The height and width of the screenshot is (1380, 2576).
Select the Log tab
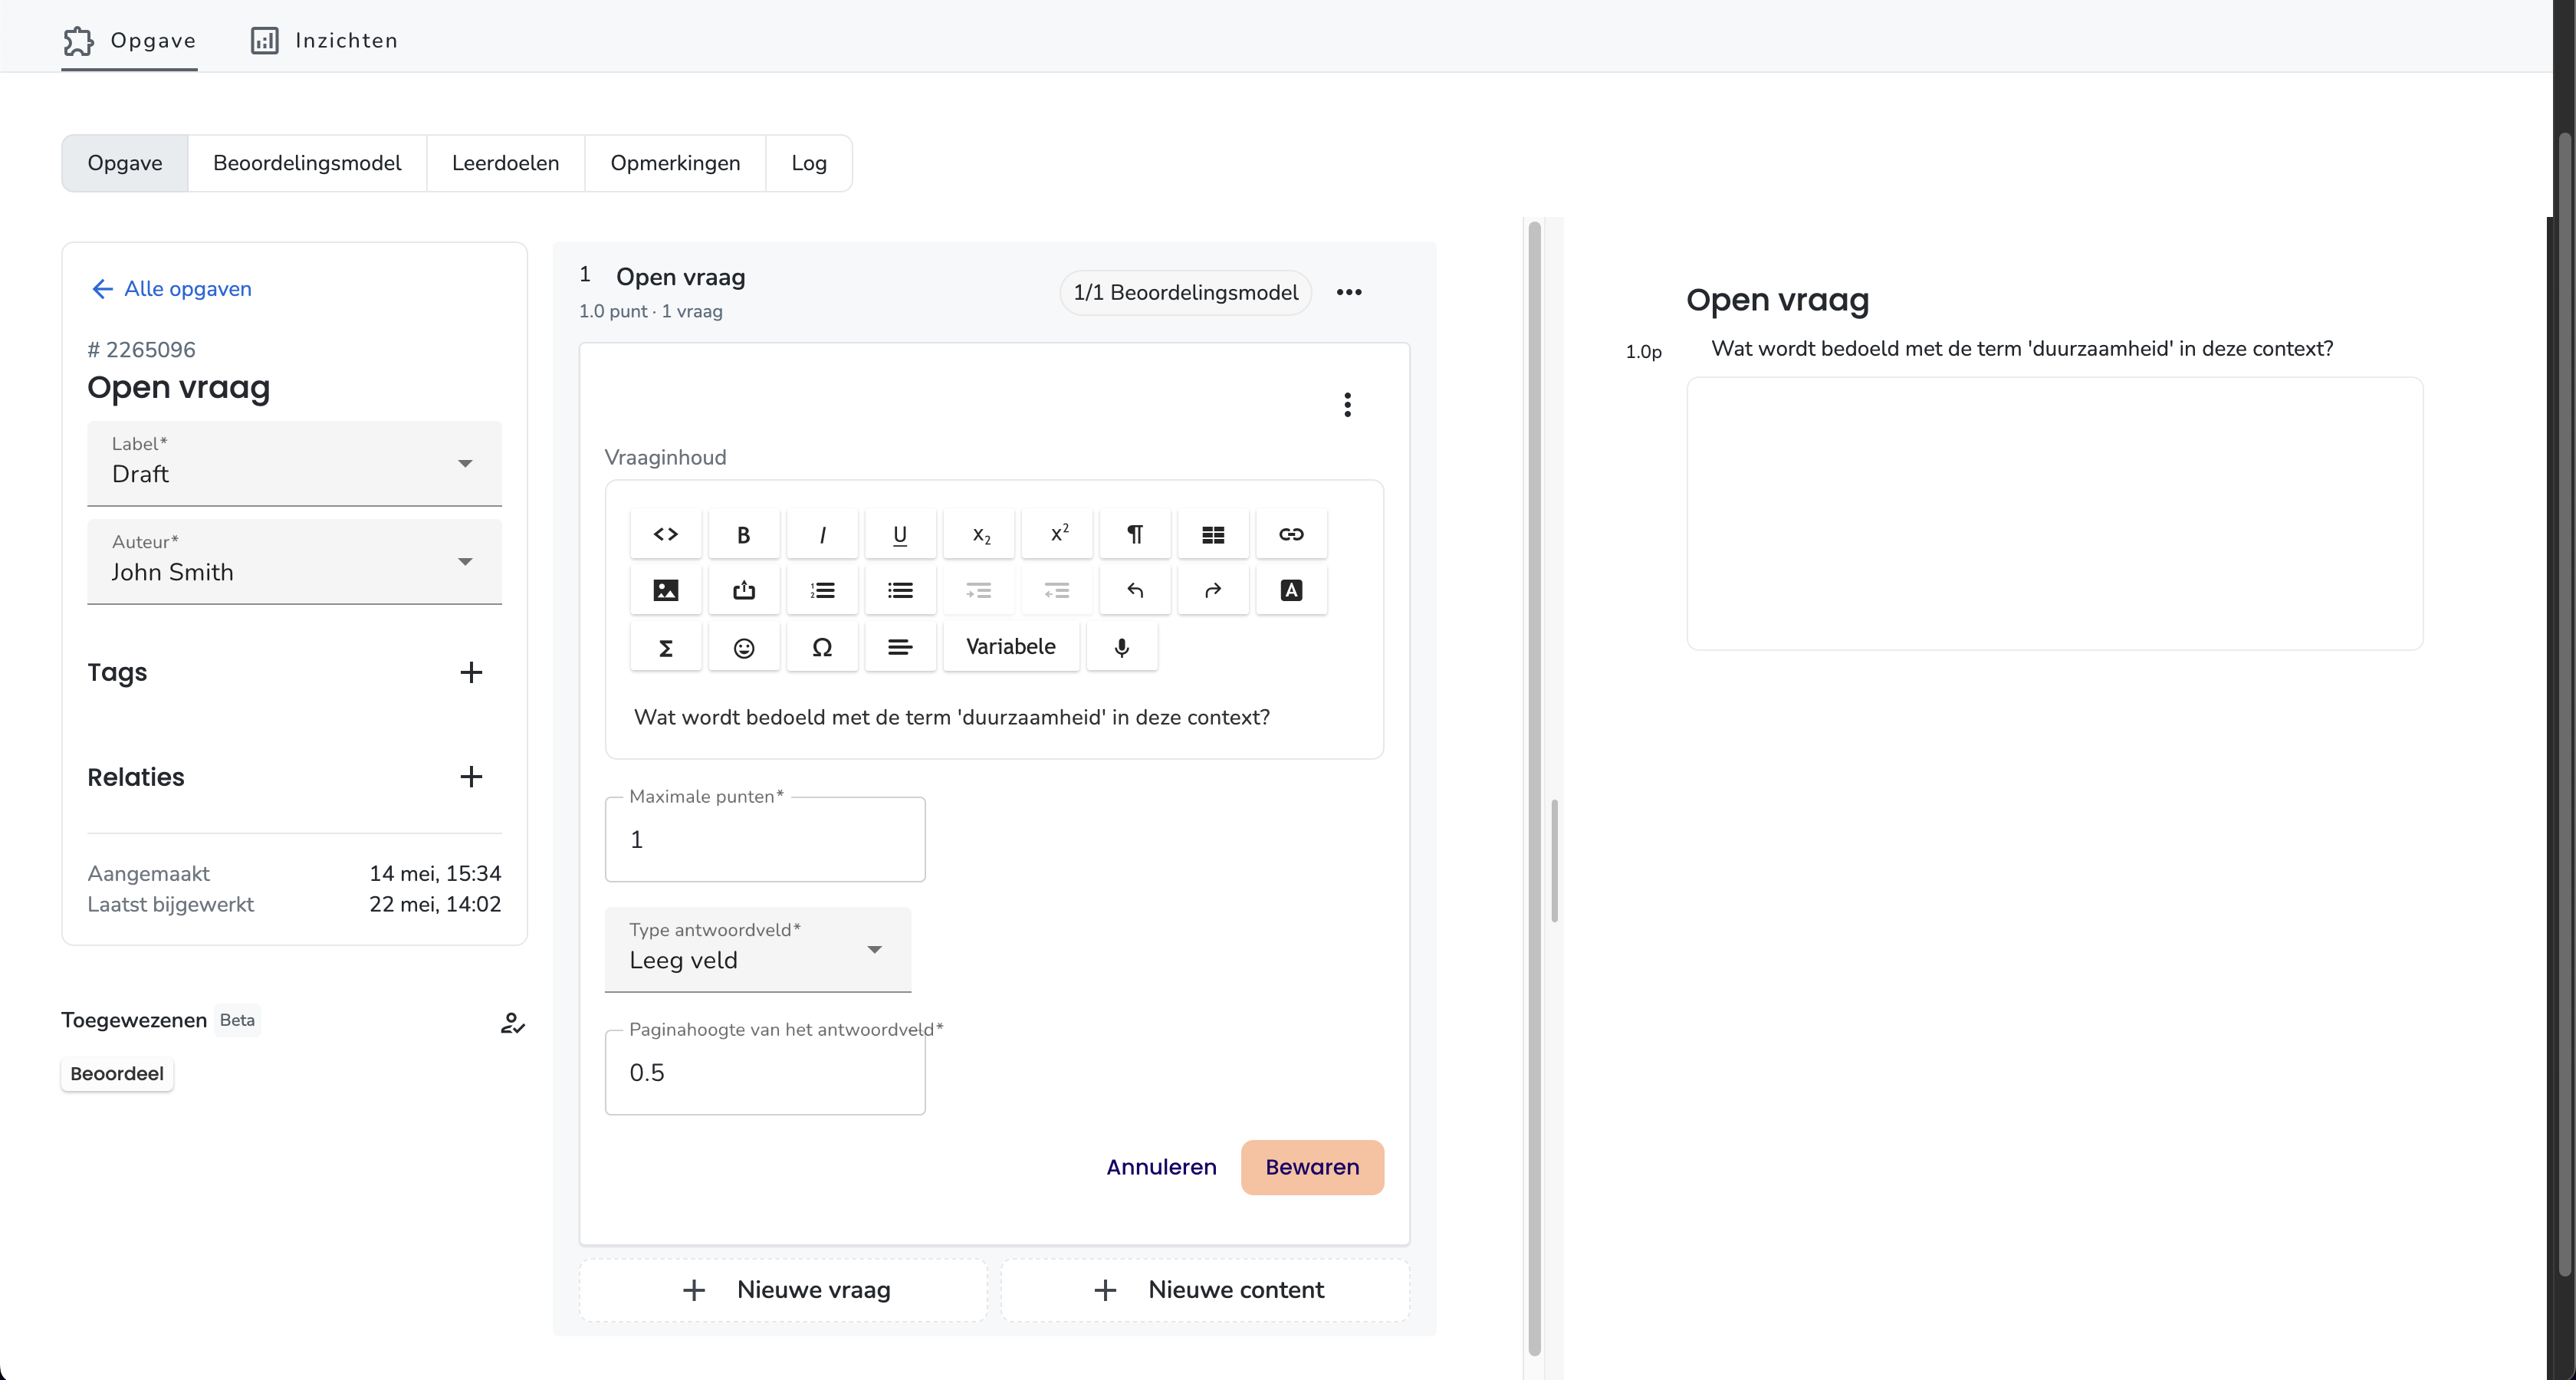tap(809, 163)
